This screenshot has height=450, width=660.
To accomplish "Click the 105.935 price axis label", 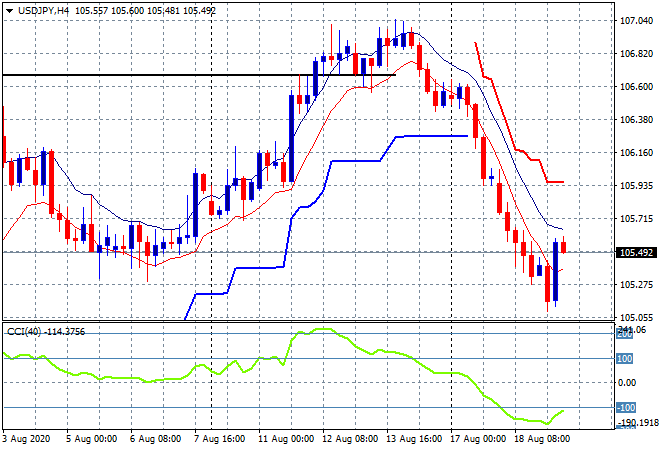I will [636, 186].
